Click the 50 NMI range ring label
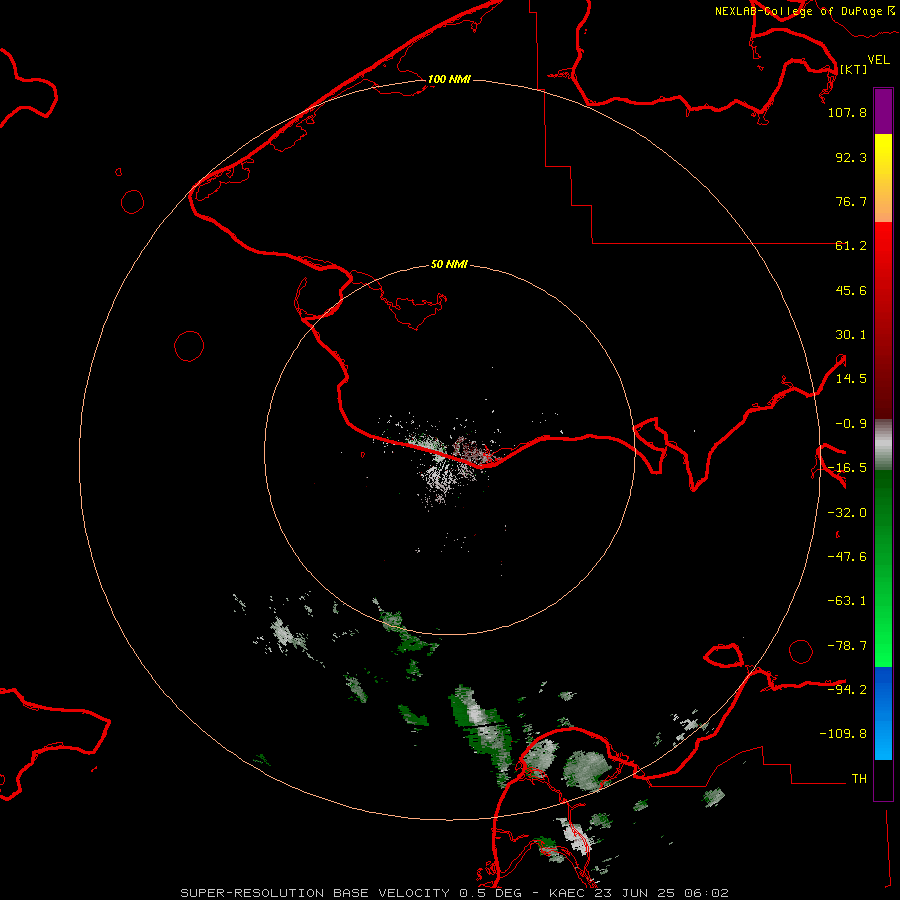The width and height of the screenshot is (900, 900). tap(449, 264)
